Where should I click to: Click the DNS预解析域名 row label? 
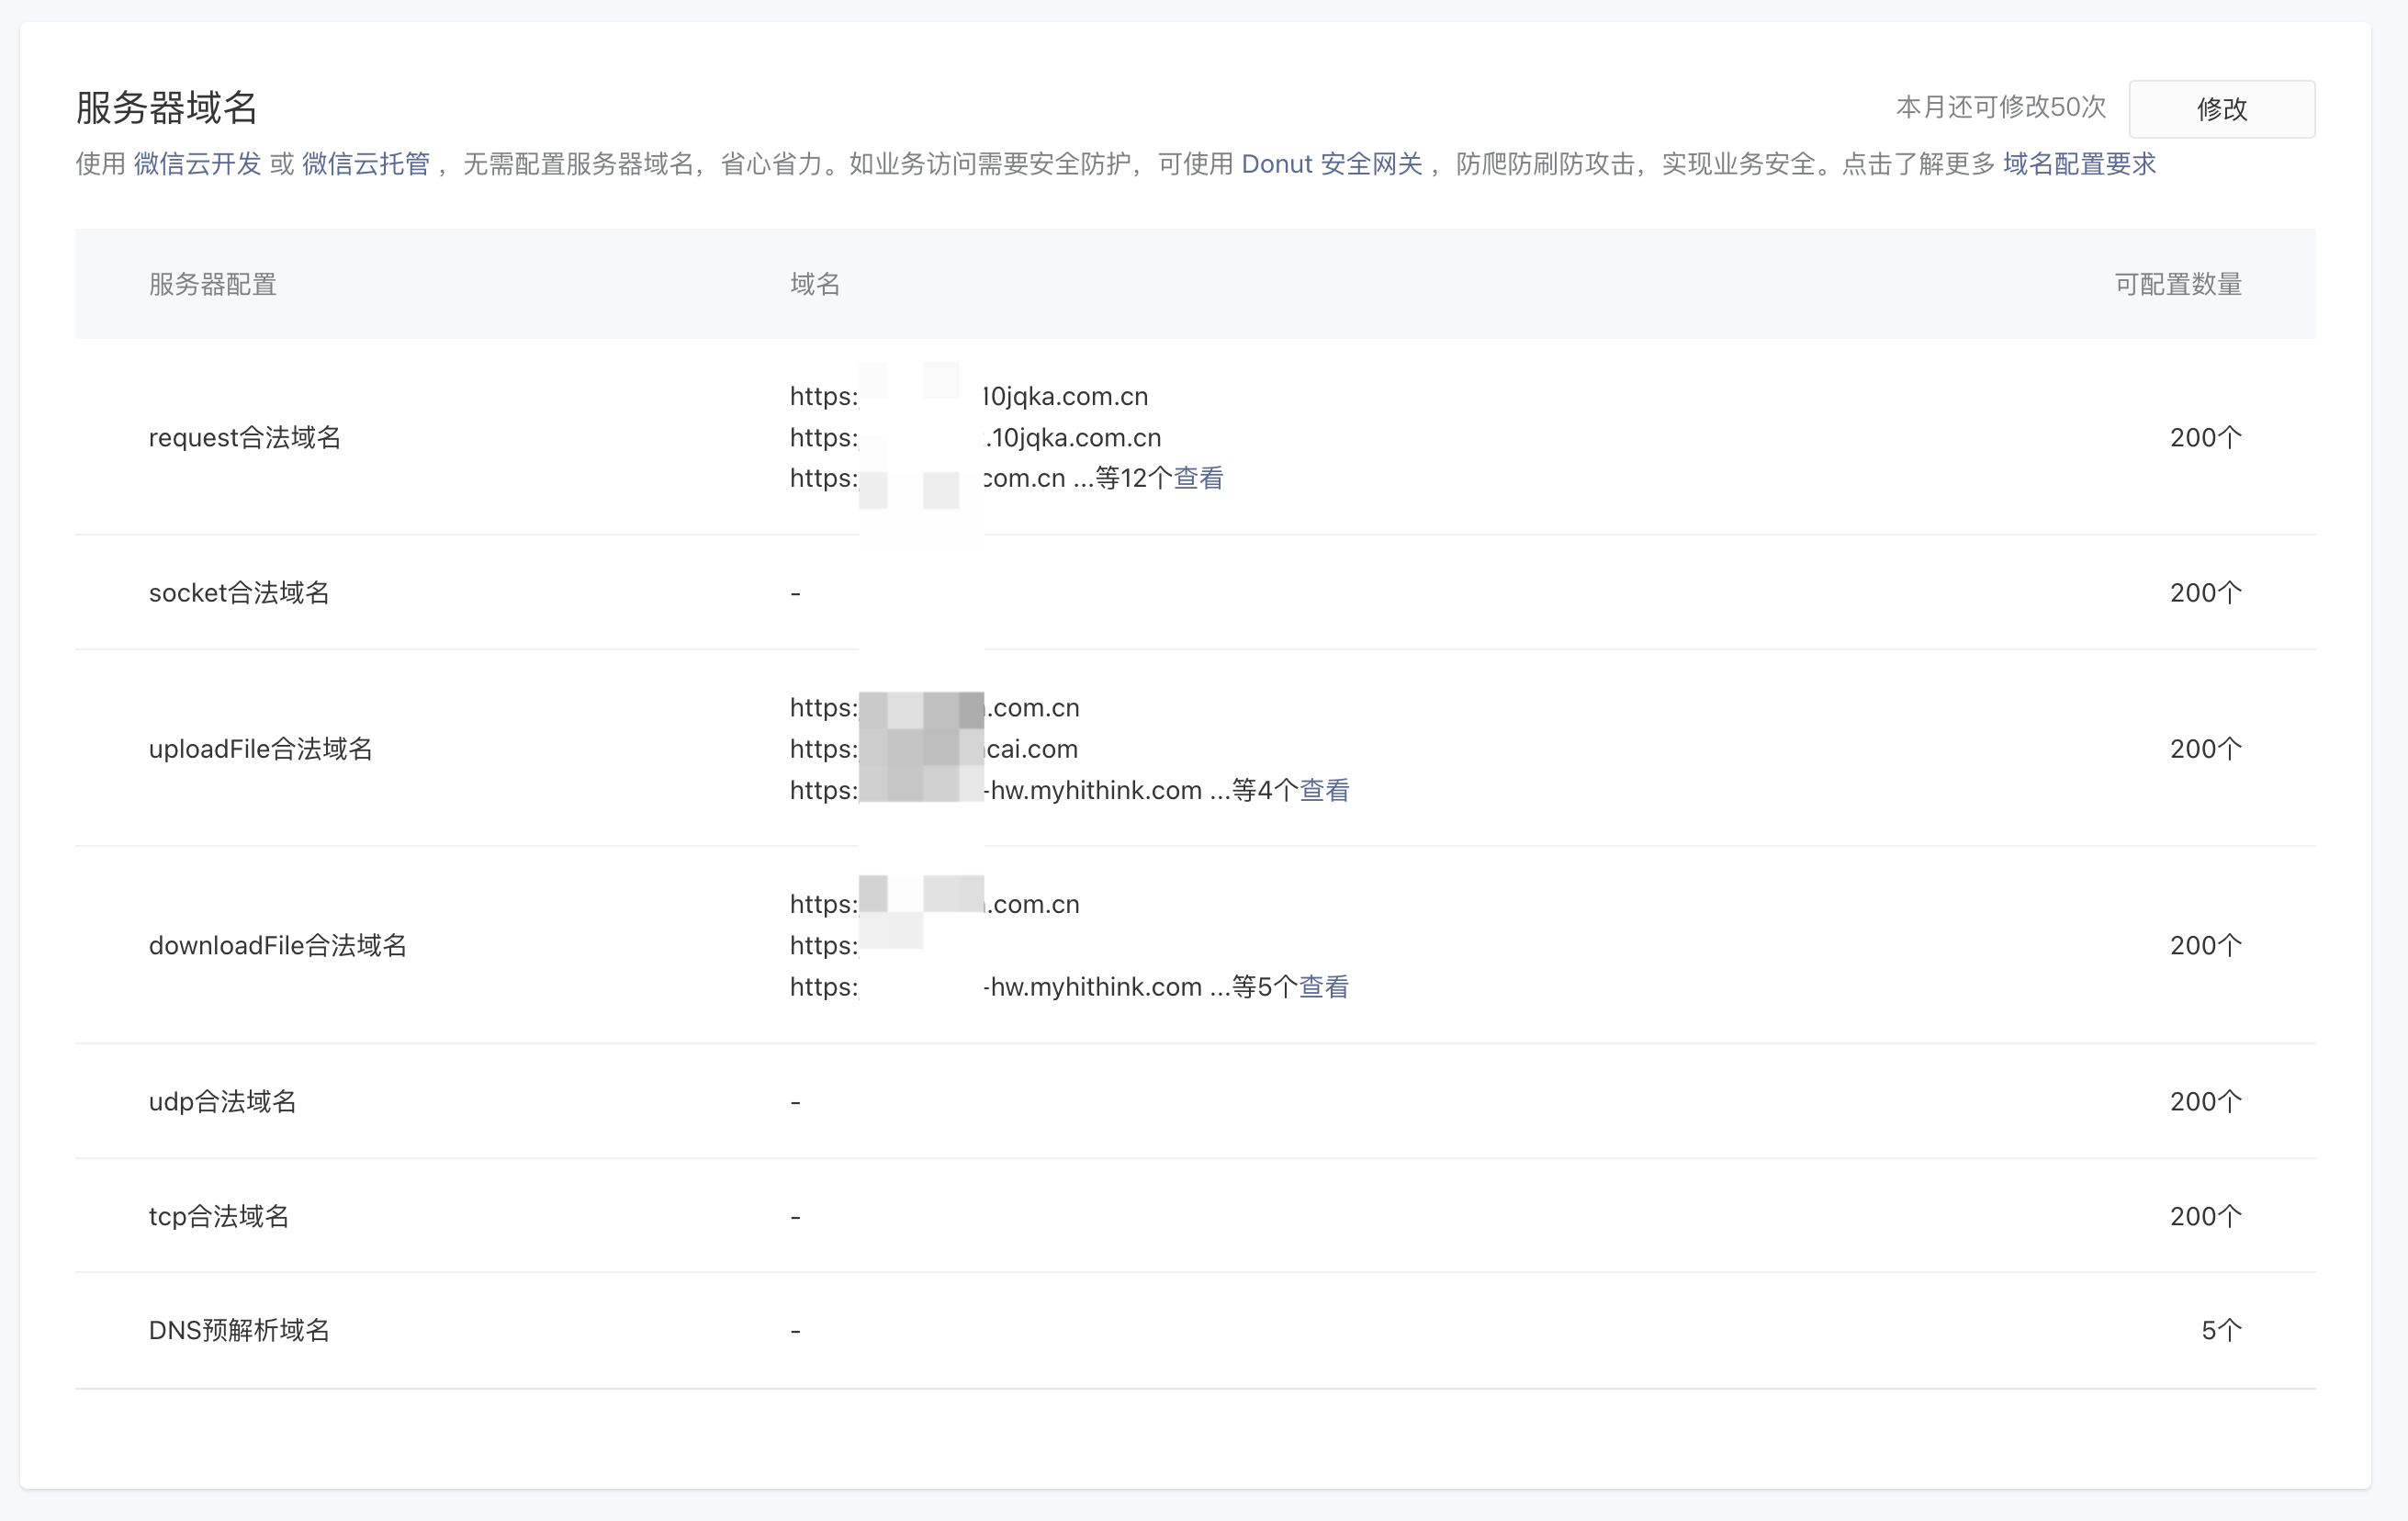(239, 1331)
